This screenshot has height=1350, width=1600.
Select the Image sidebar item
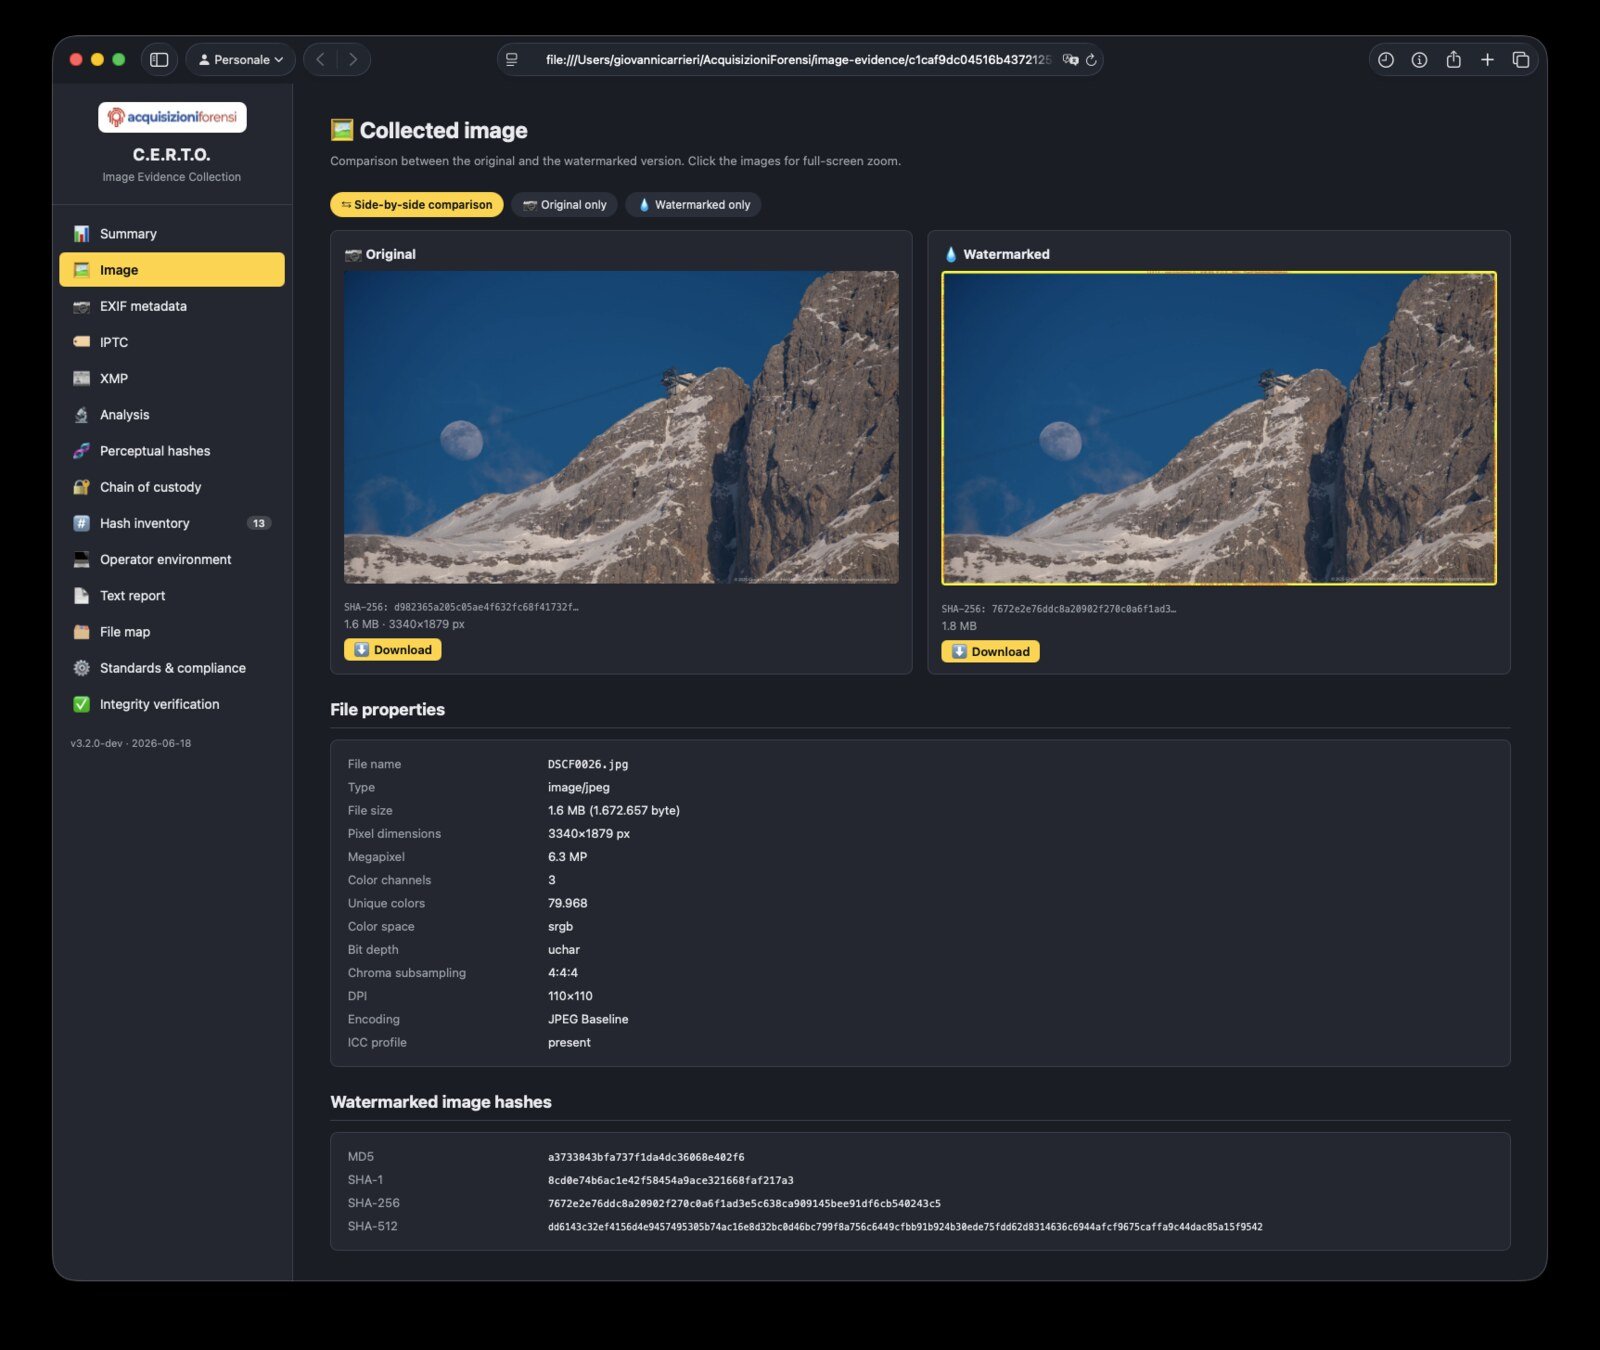pyautogui.click(x=171, y=270)
